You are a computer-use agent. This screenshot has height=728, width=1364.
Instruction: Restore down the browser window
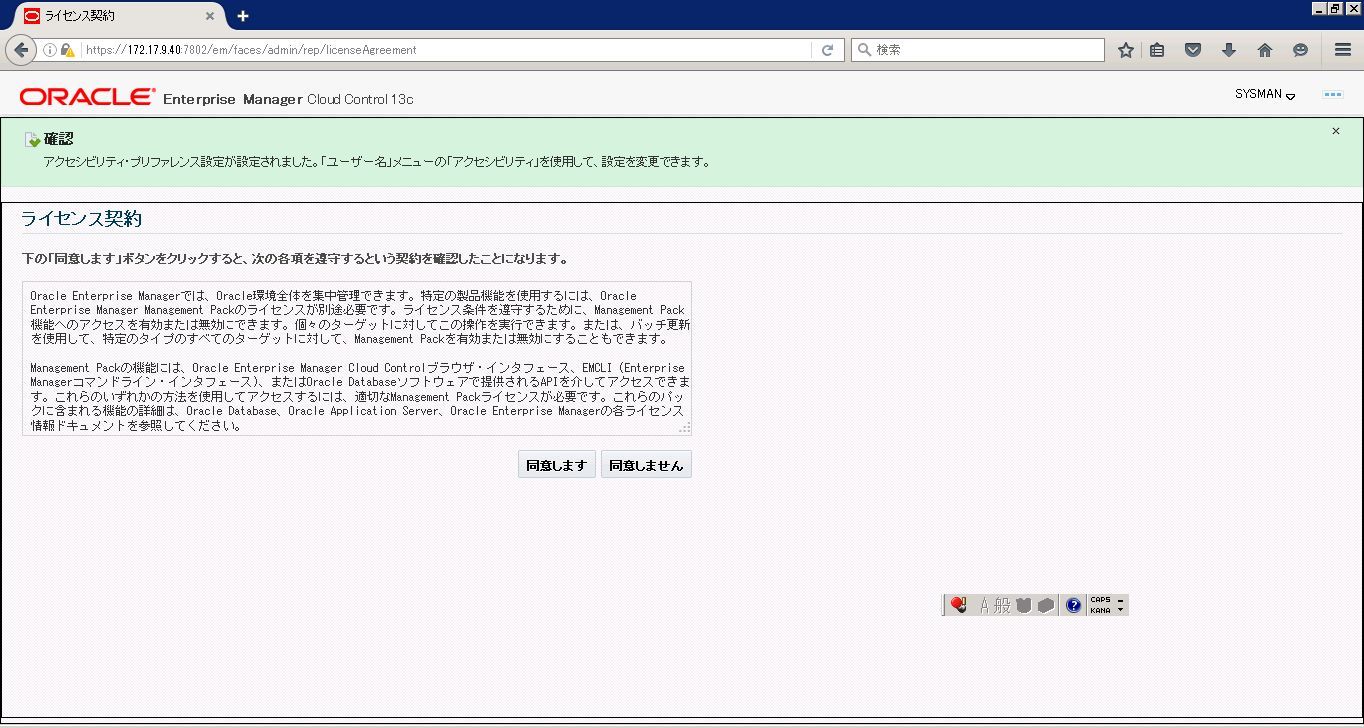click(1336, 8)
